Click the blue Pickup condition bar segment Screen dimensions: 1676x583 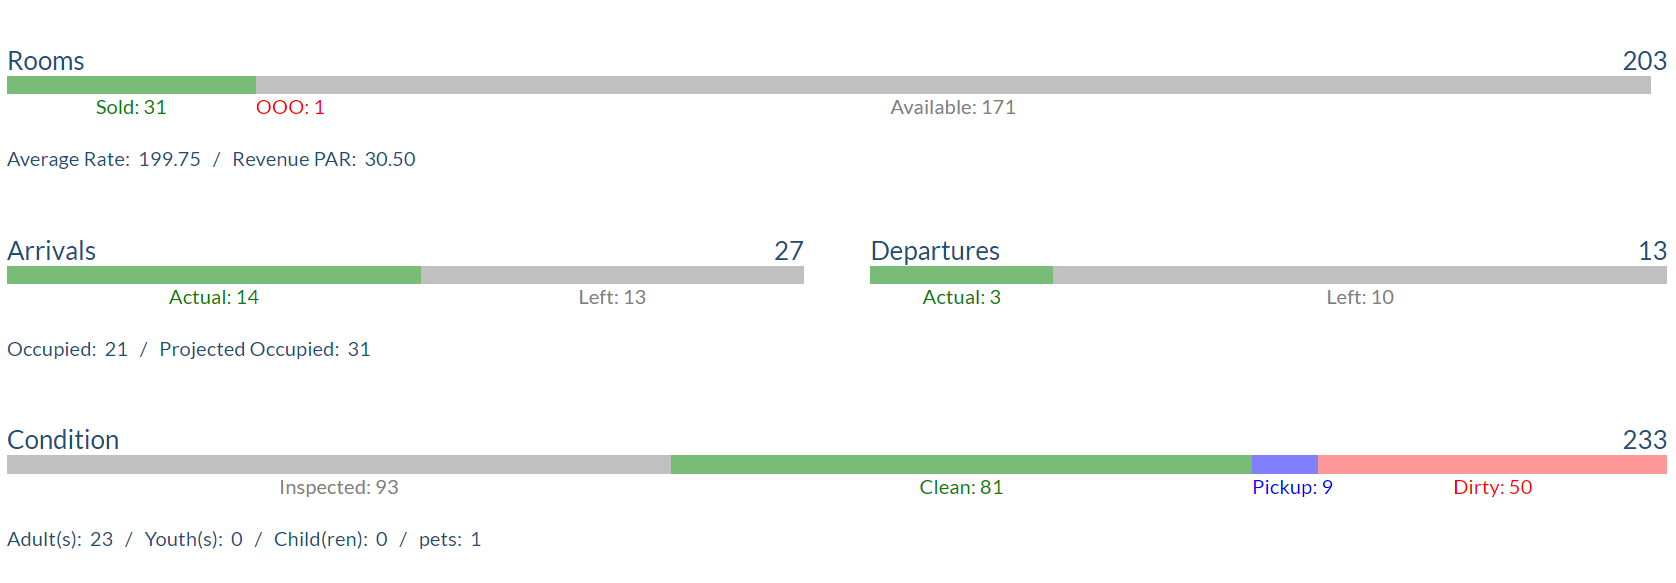click(1285, 464)
